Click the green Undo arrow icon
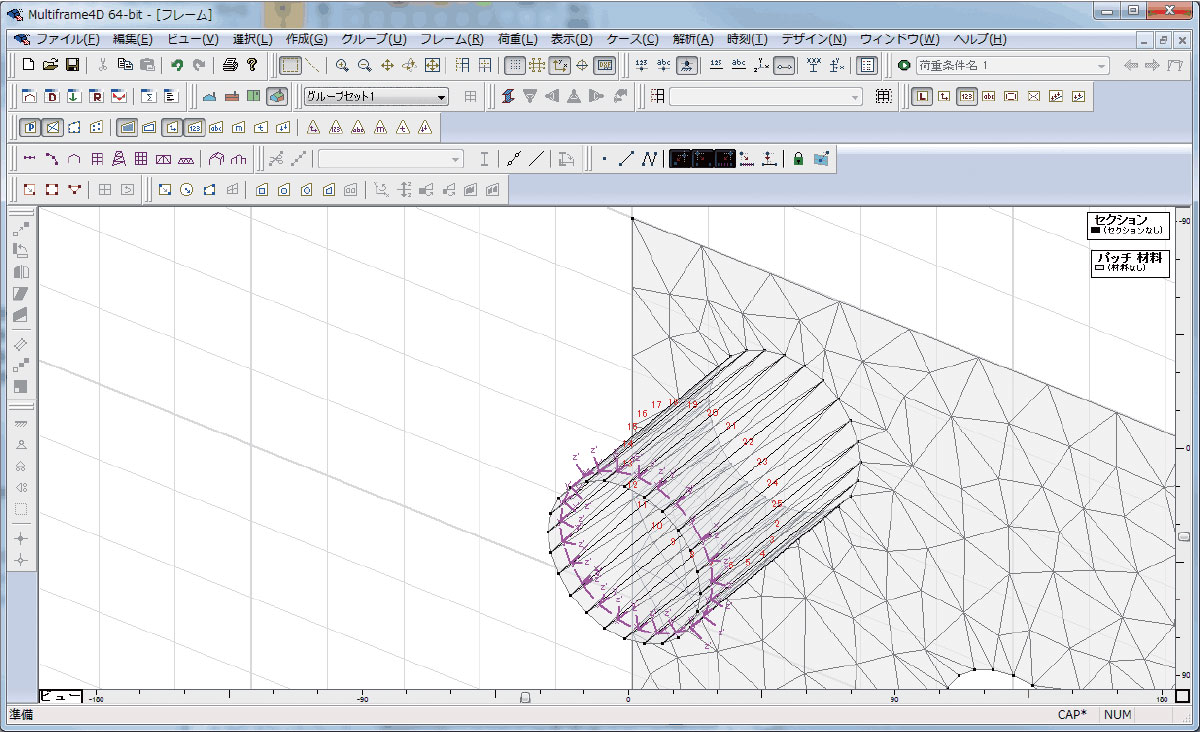The image size is (1200, 732). [x=177, y=65]
